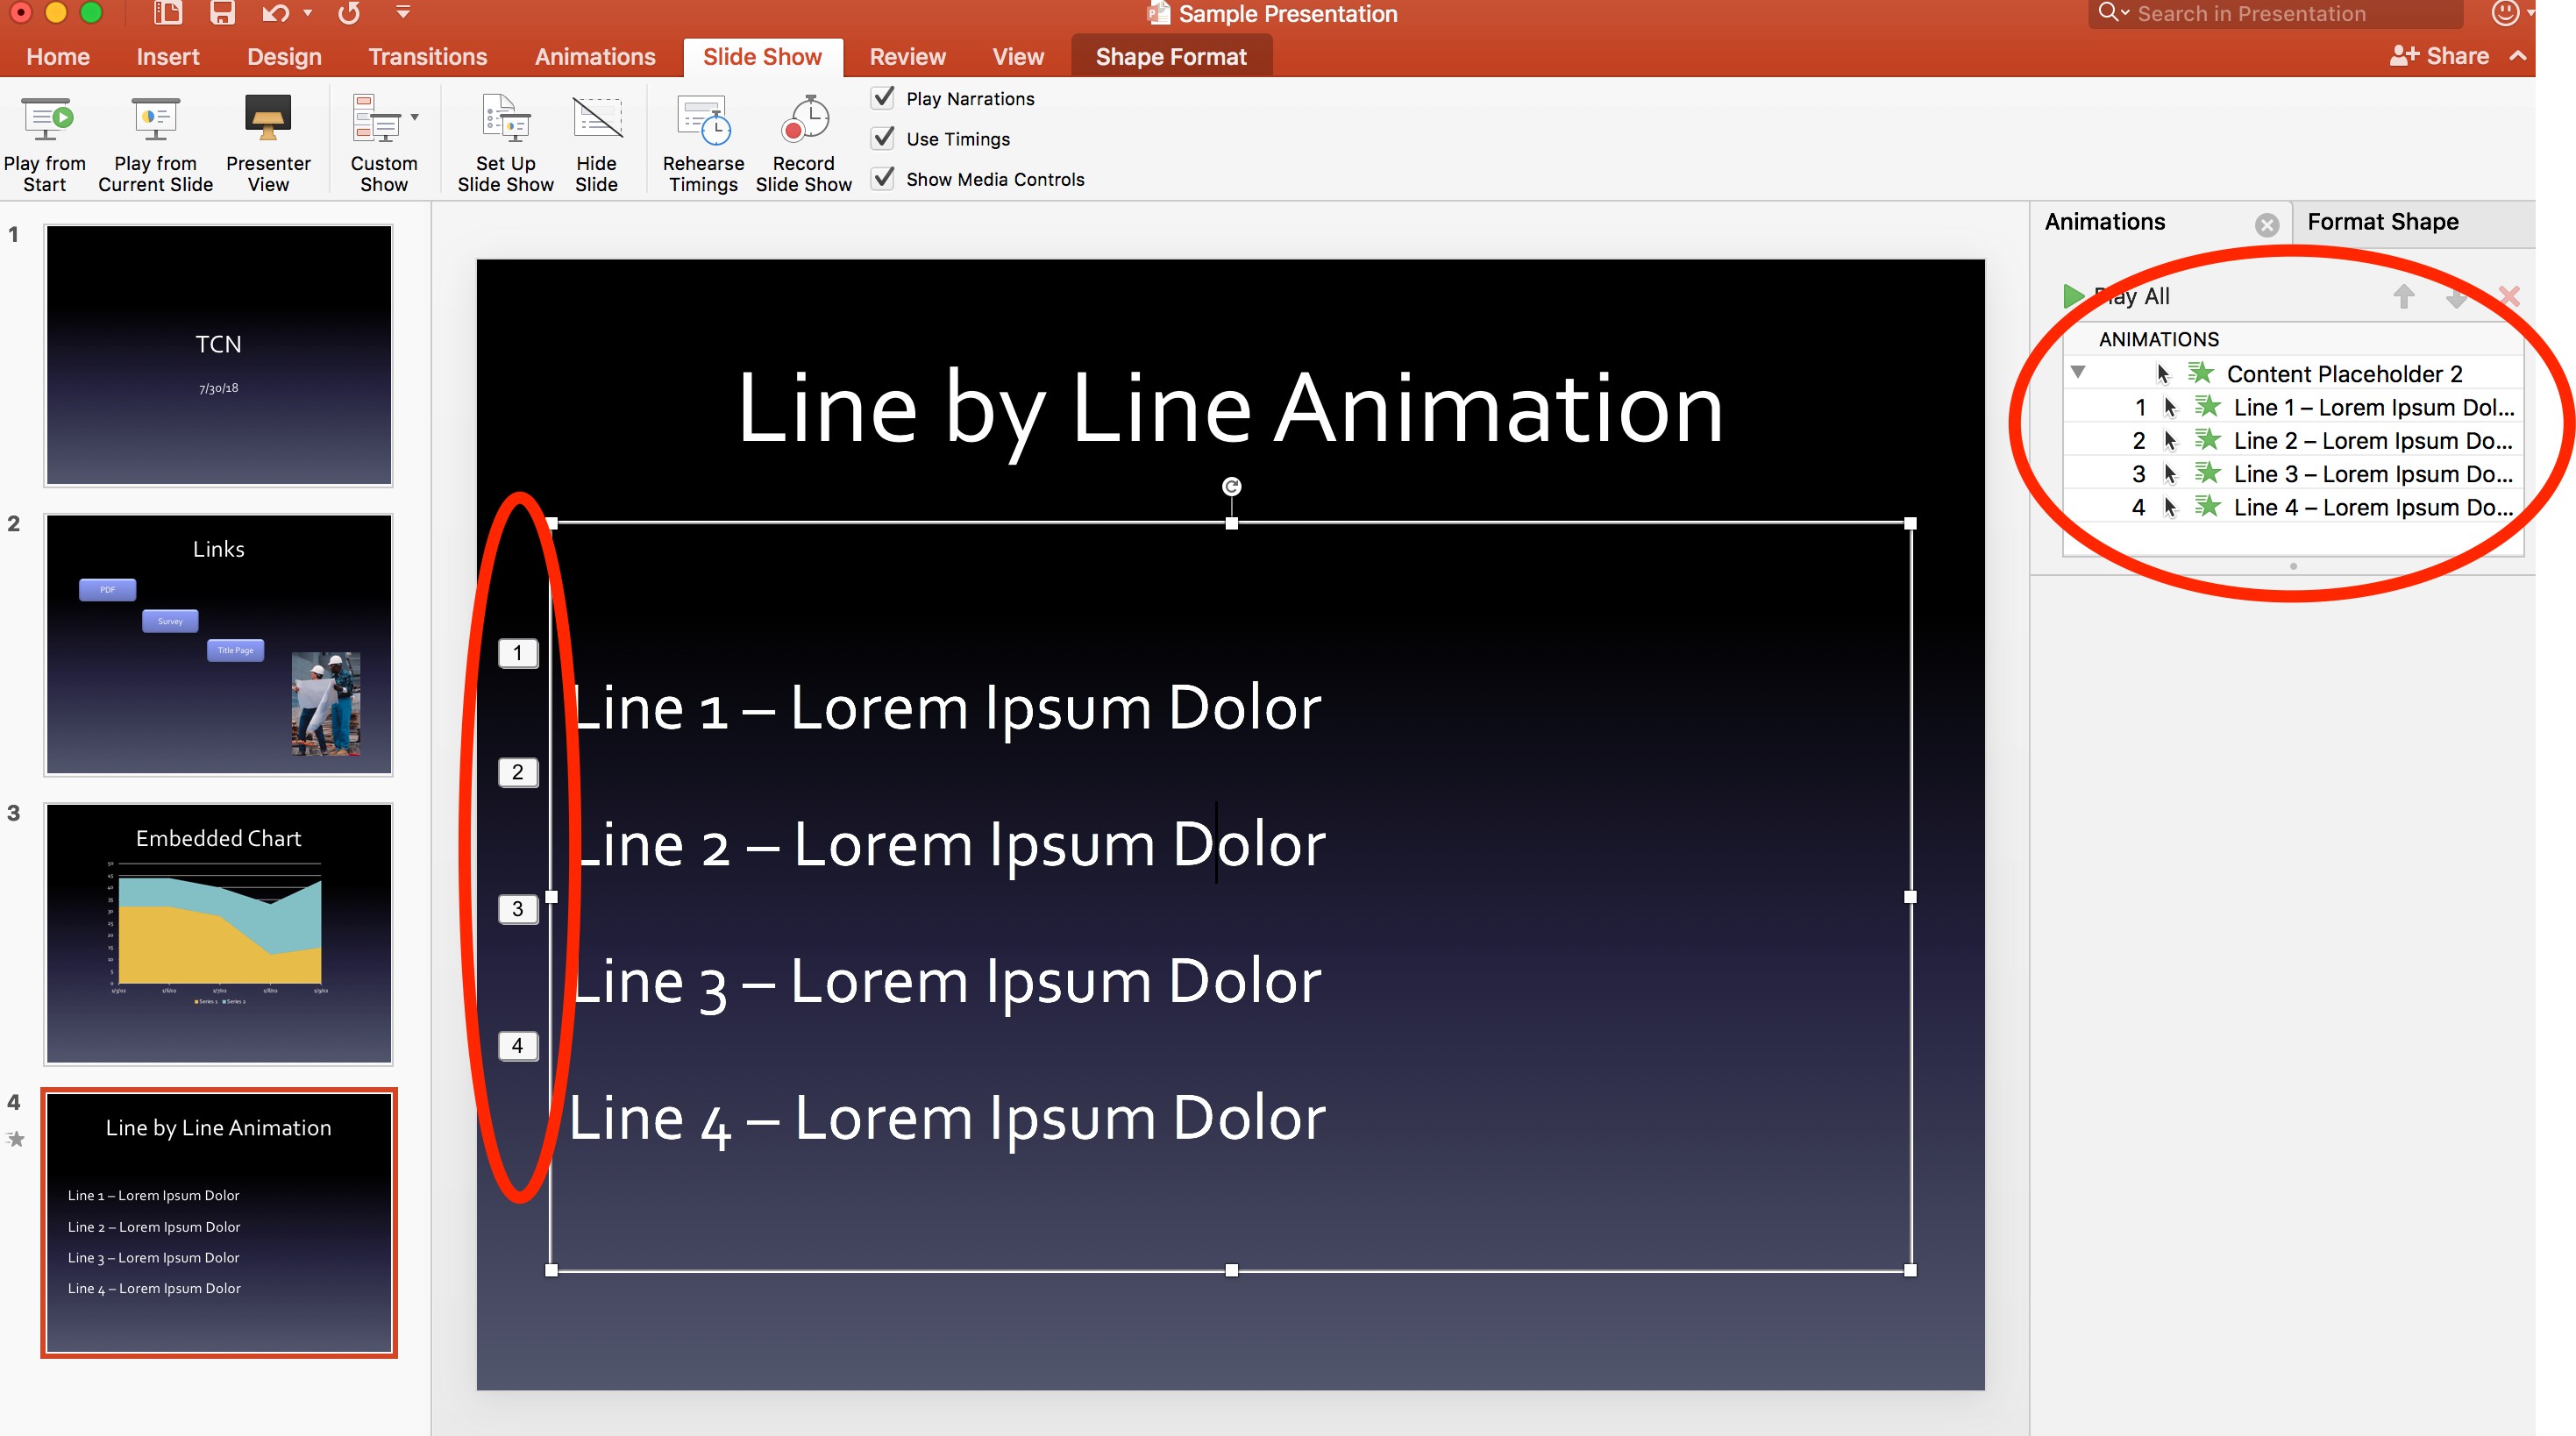Open the Custom Show dropdown
2576x1436 pixels.
[414, 117]
